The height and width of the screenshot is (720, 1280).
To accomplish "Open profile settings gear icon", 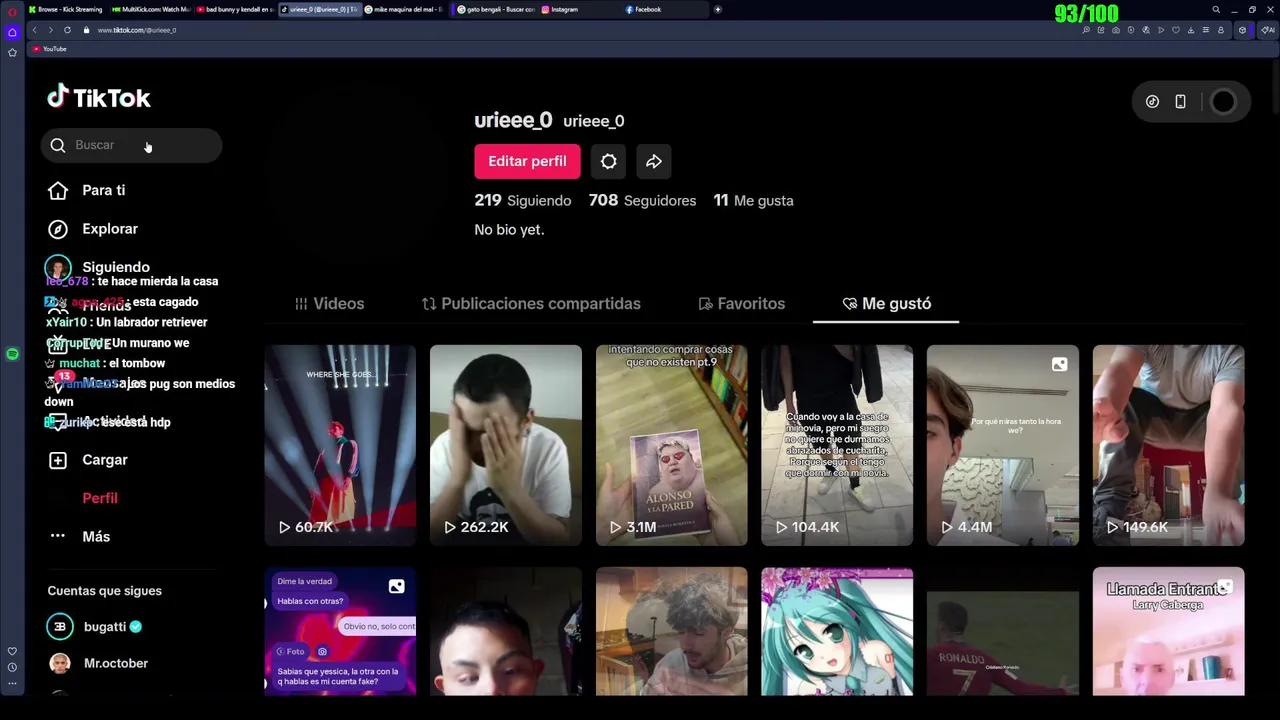I will 608,161.
